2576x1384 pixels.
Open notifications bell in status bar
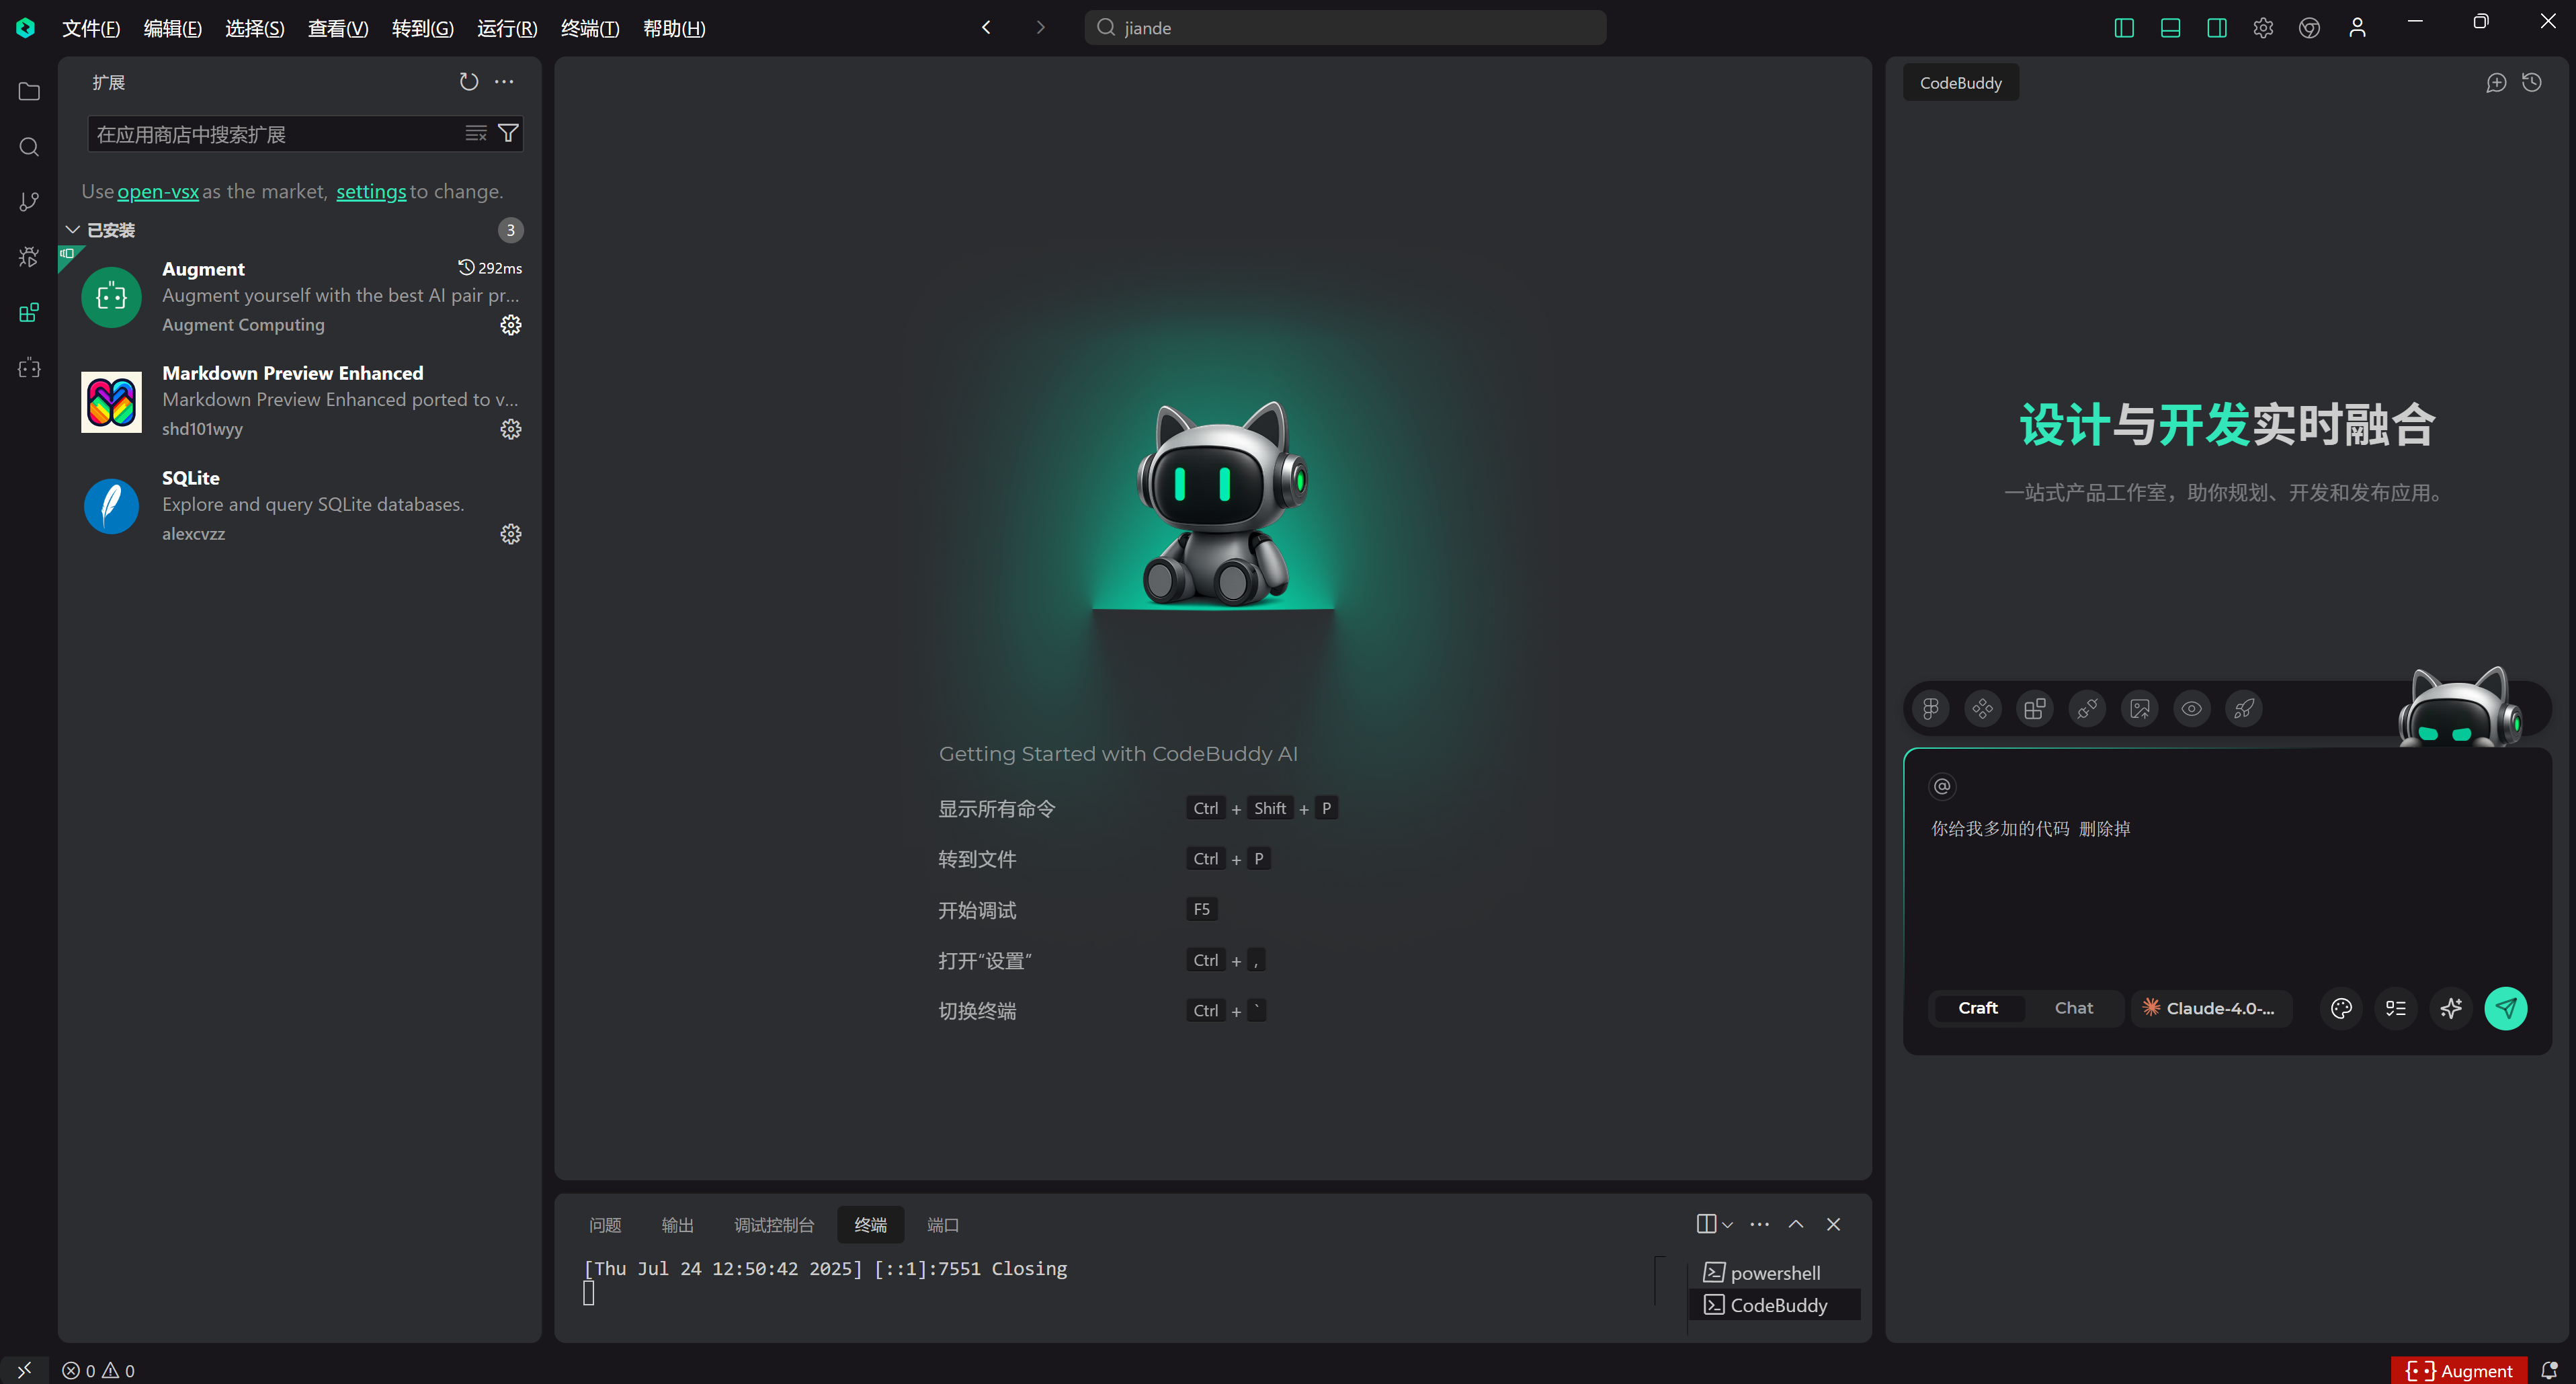(2549, 1370)
